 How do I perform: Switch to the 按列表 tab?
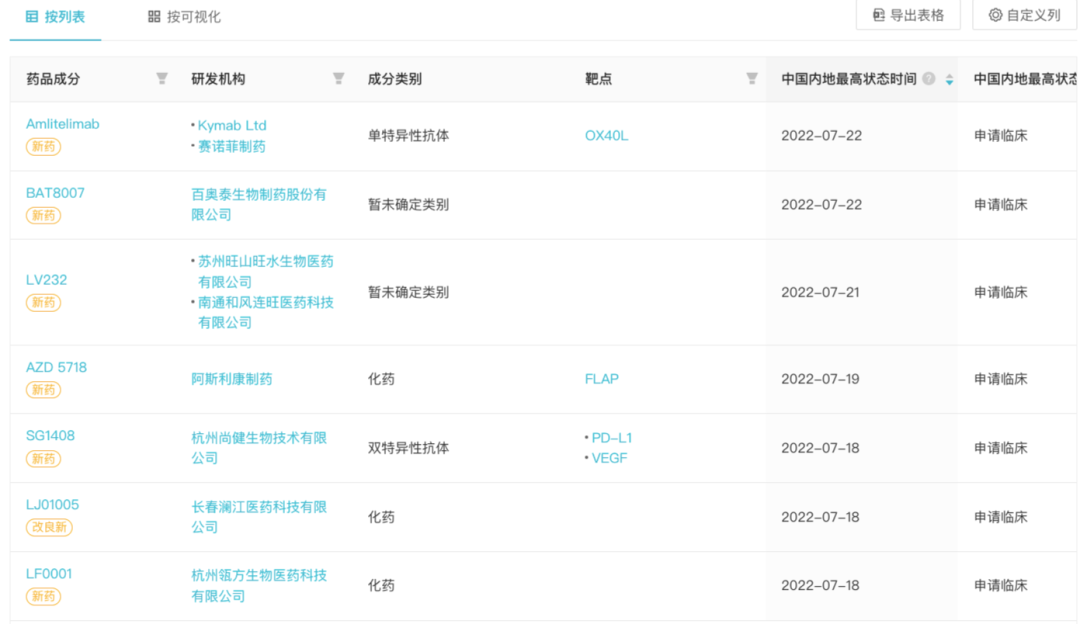[x=55, y=17]
